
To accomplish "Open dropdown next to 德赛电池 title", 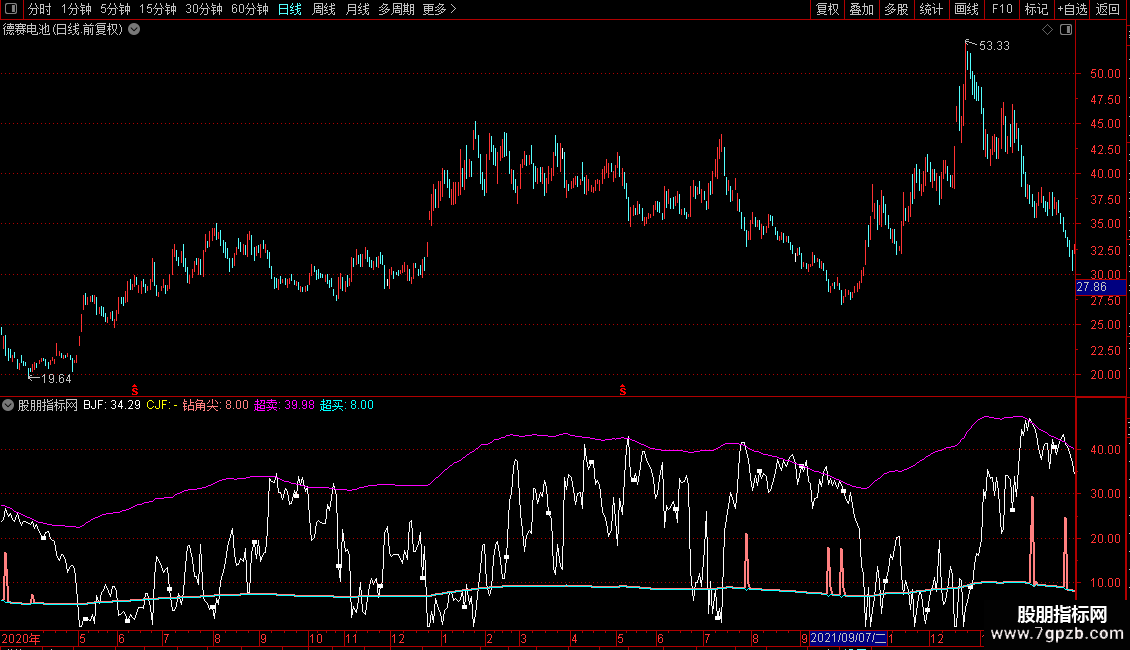I will pyautogui.click(x=134, y=30).
